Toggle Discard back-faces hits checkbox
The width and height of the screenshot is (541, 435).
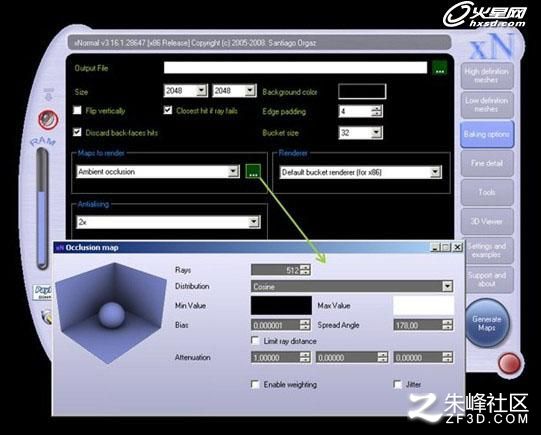click(77, 132)
